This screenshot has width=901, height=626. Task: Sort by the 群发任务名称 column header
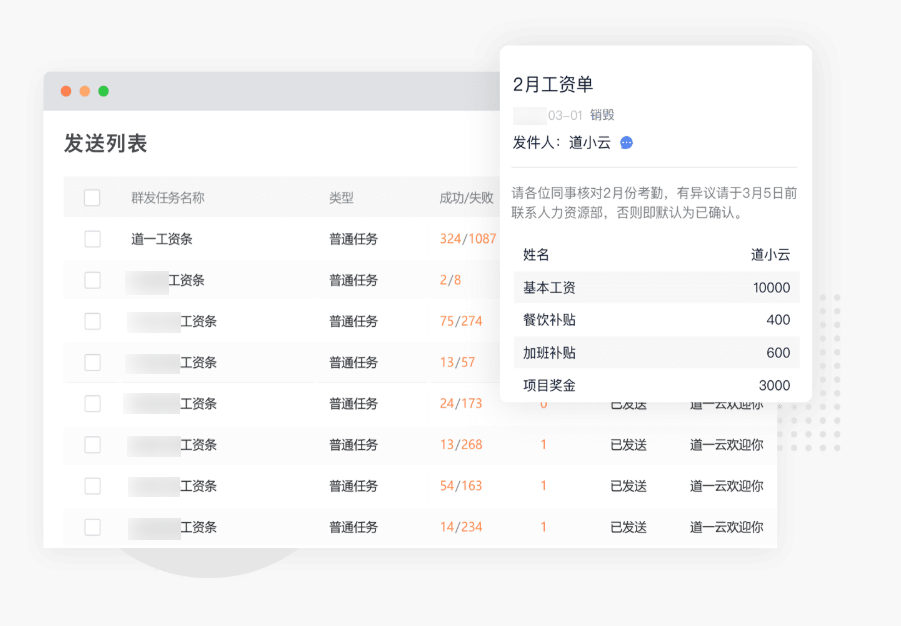(x=167, y=198)
